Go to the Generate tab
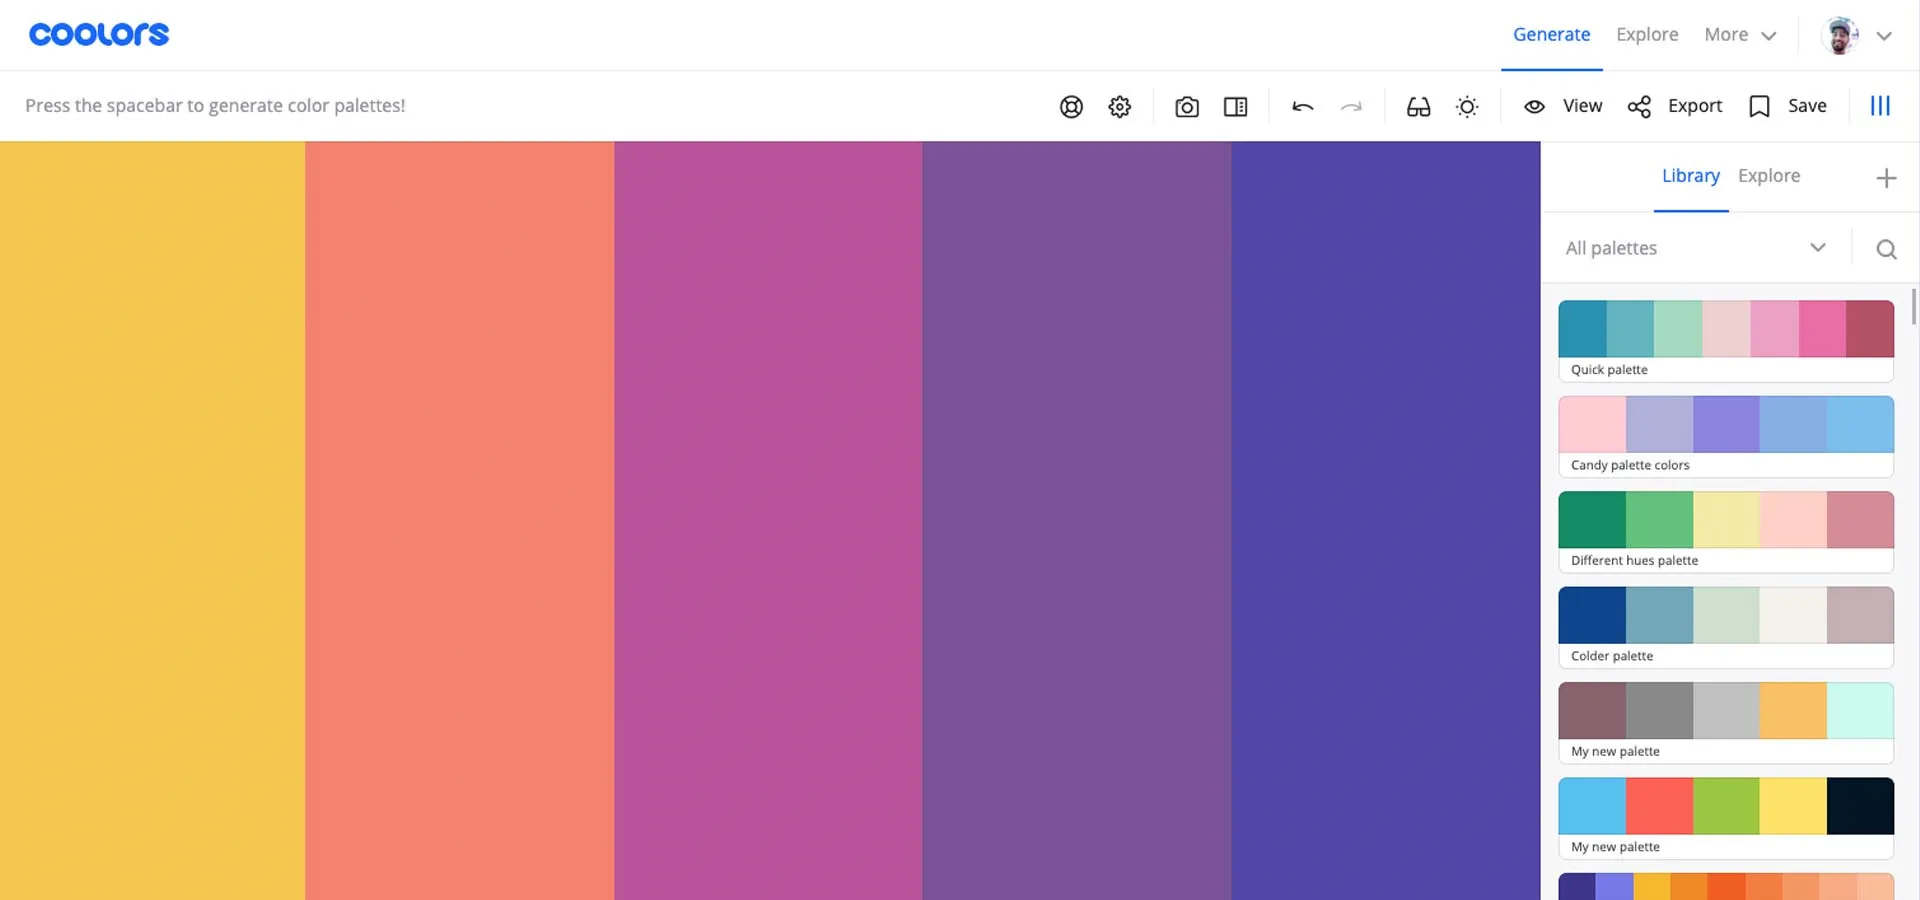The height and width of the screenshot is (900, 1920). (x=1551, y=35)
